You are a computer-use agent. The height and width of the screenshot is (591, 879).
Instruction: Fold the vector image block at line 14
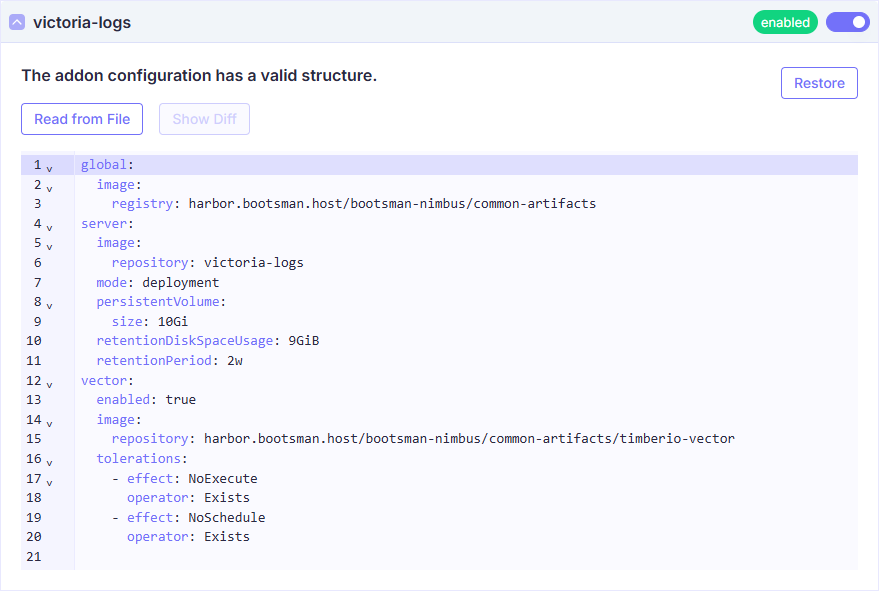point(49,422)
